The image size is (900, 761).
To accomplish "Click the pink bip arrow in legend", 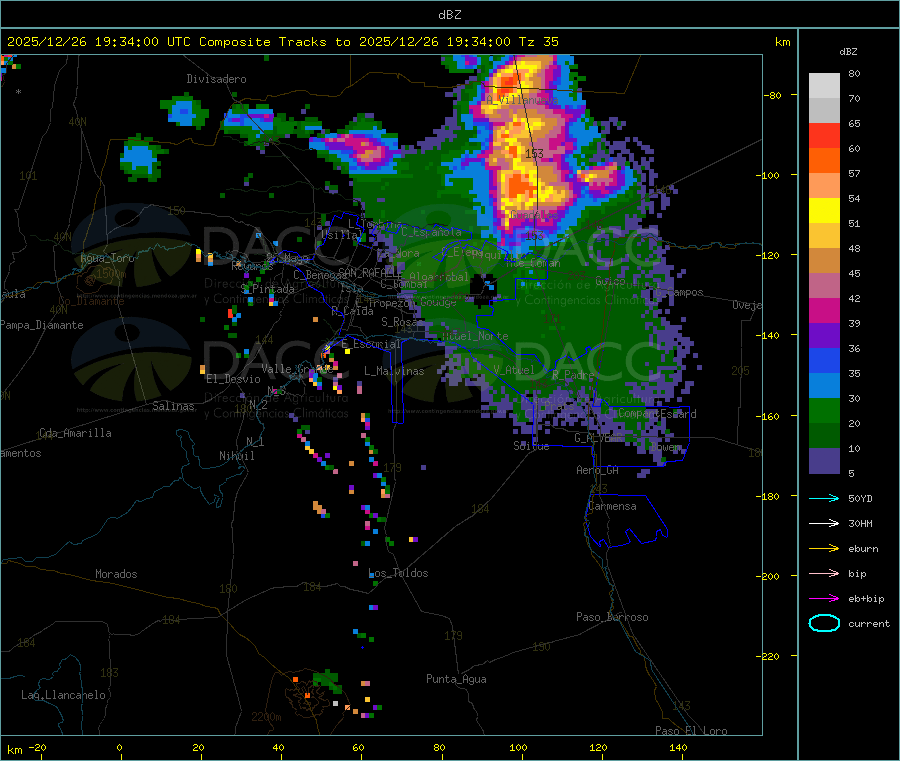I will click(x=824, y=573).
